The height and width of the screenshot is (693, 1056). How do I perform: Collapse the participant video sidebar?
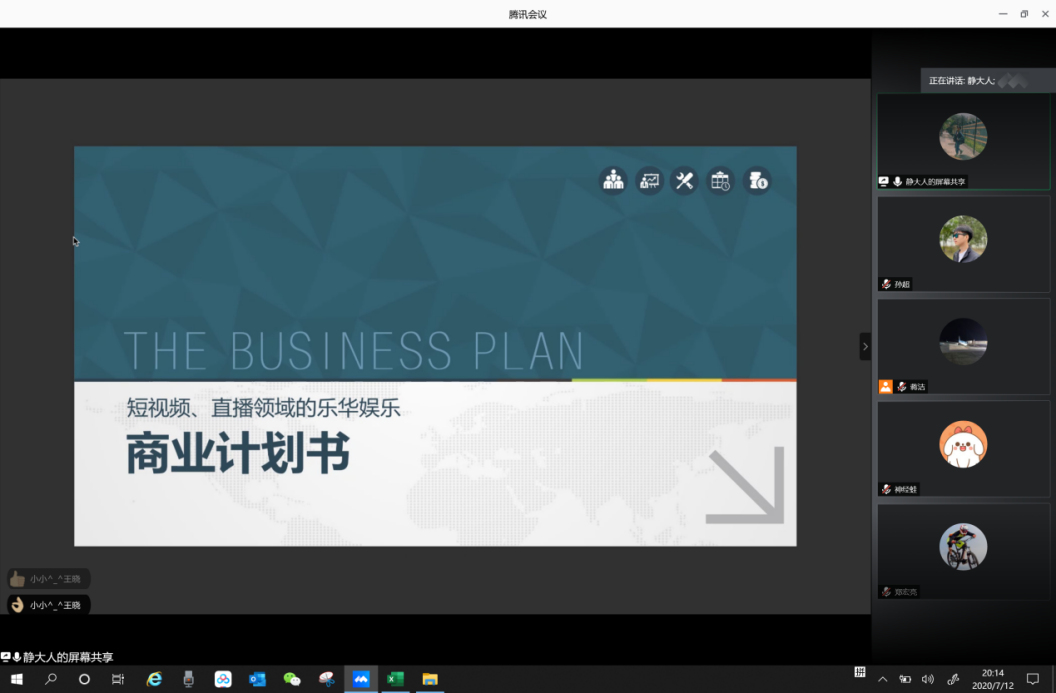(x=865, y=346)
